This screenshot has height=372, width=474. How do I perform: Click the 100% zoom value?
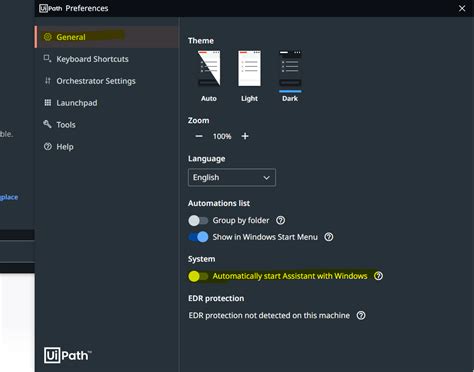pyautogui.click(x=222, y=136)
